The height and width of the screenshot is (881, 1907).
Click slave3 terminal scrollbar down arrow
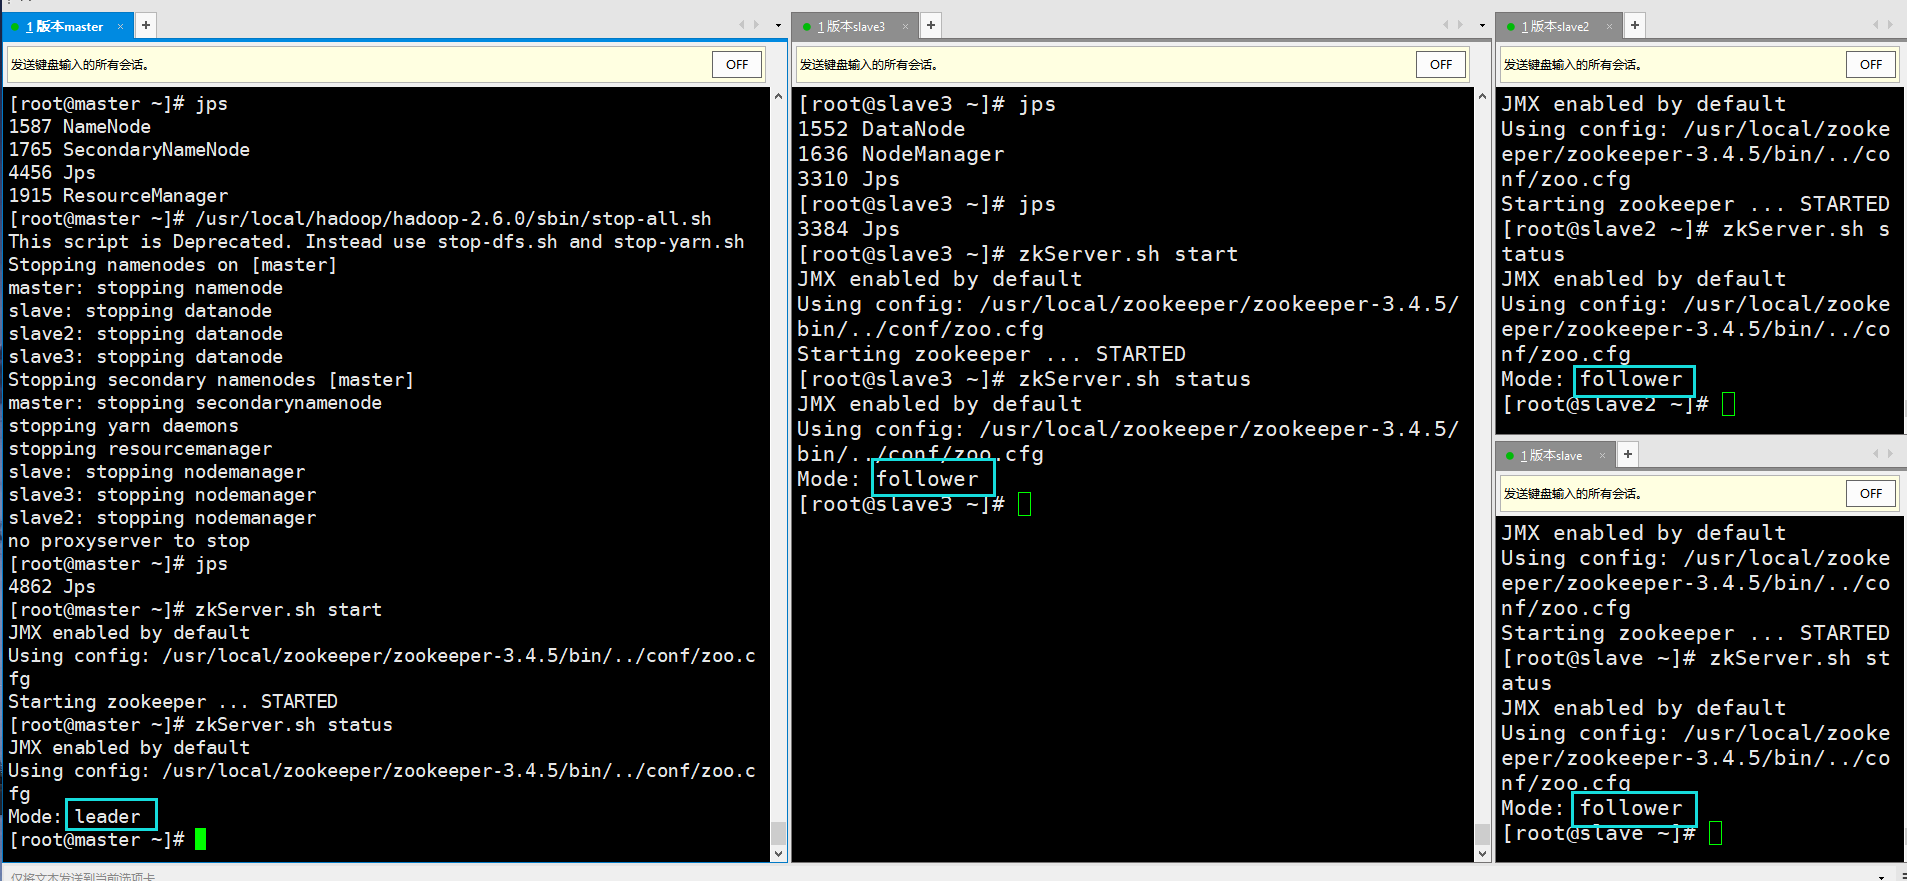pos(1483,854)
